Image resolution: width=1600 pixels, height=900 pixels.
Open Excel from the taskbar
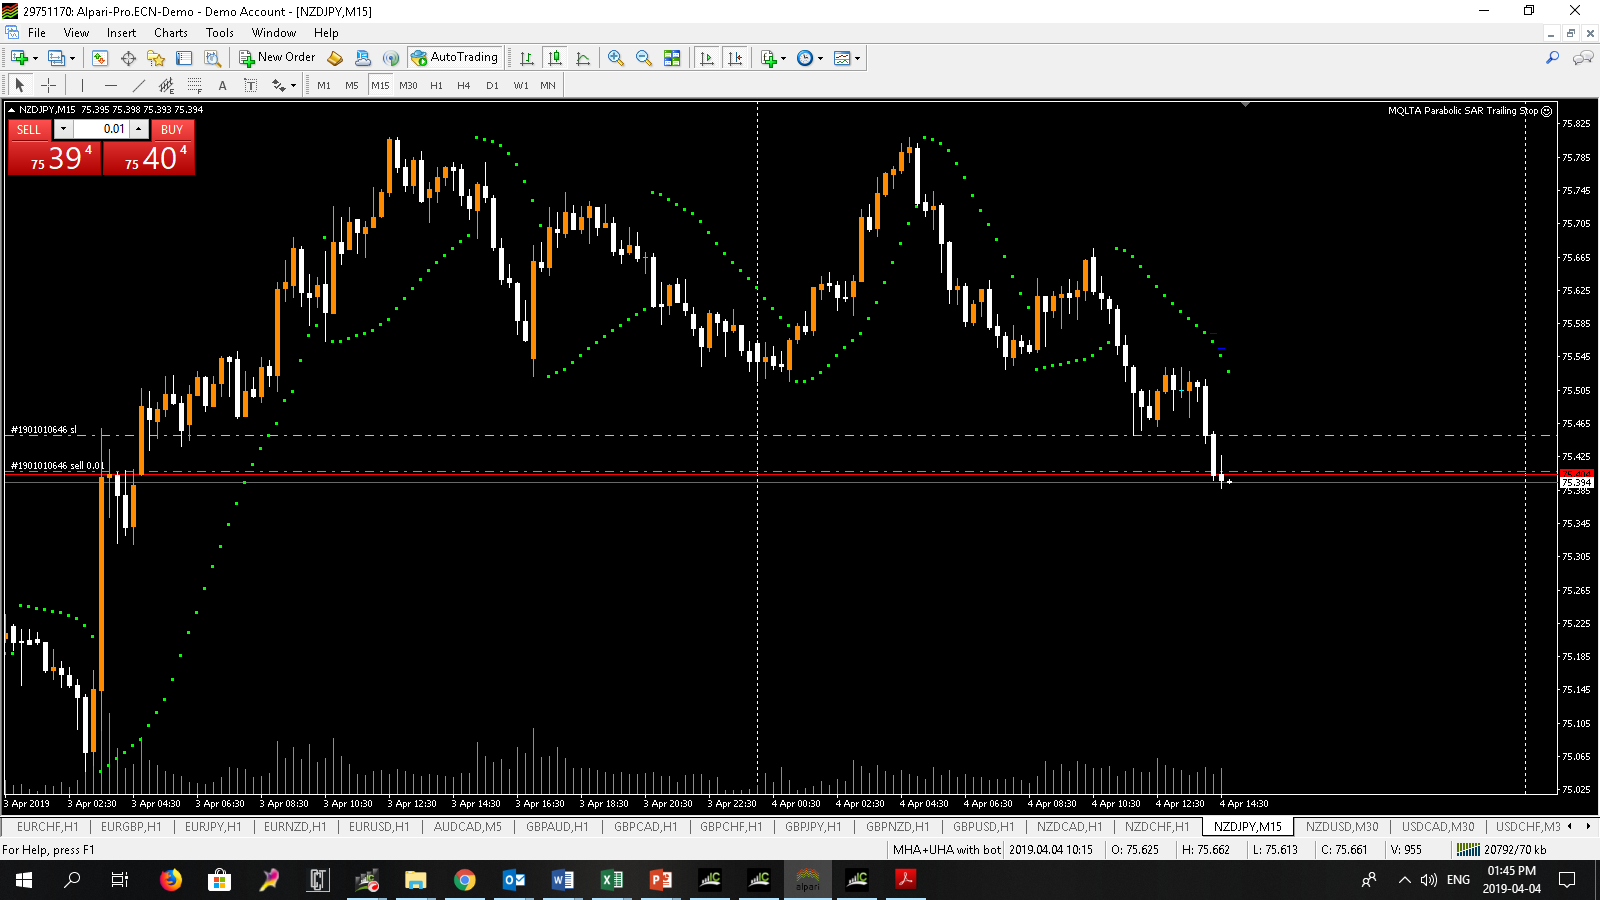(x=611, y=880)
